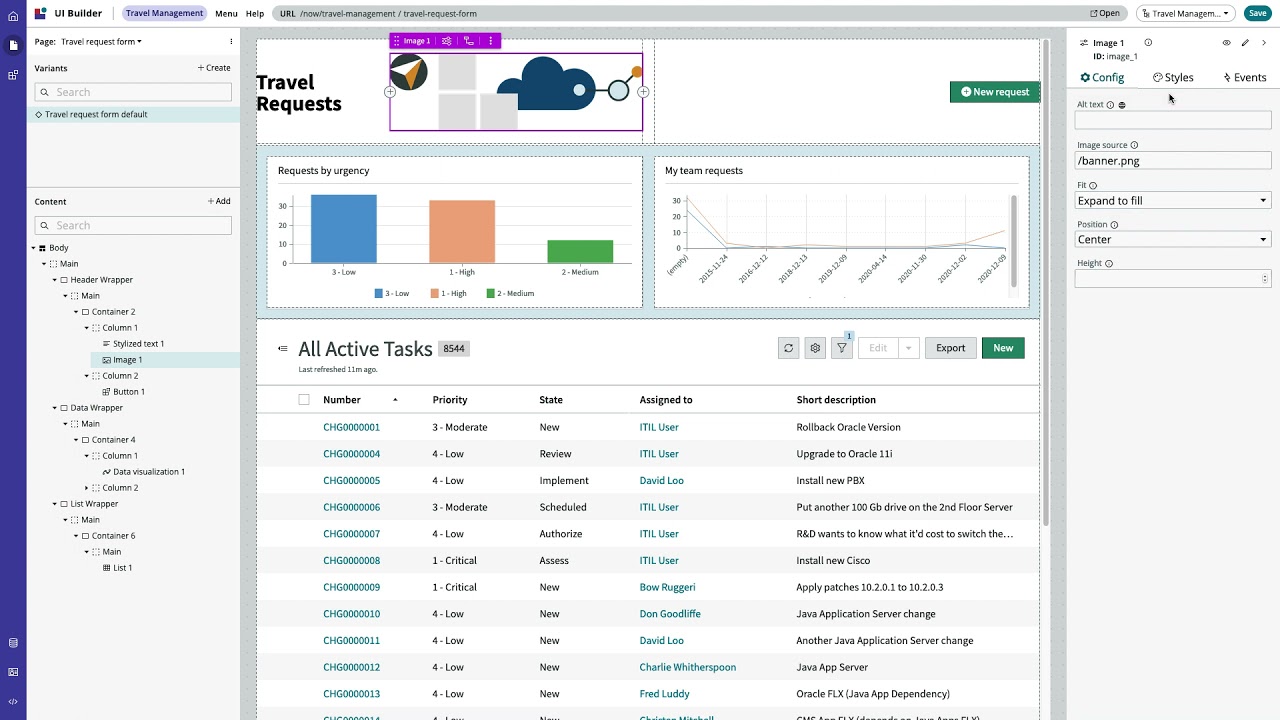Open the Fit dropdown set to Expand to fill
1280x720 pixels.
tap(1173, 201)
